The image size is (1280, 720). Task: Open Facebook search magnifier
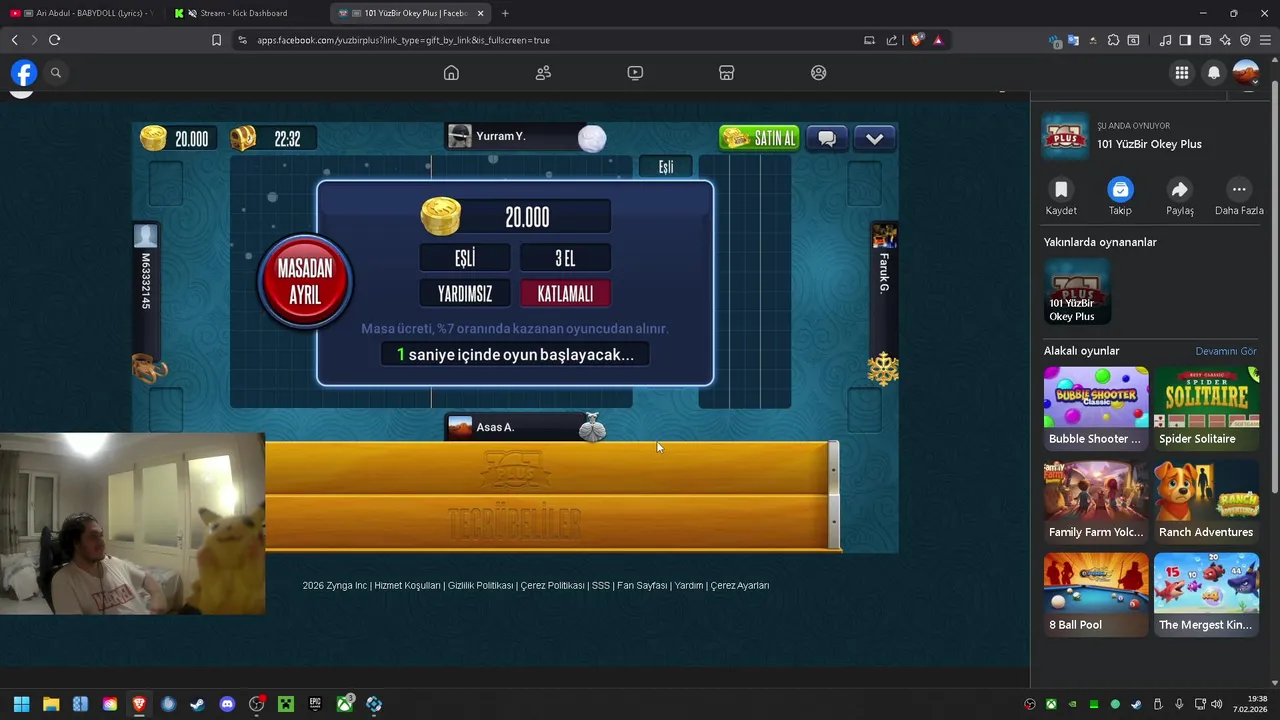[x=56, y=73]
